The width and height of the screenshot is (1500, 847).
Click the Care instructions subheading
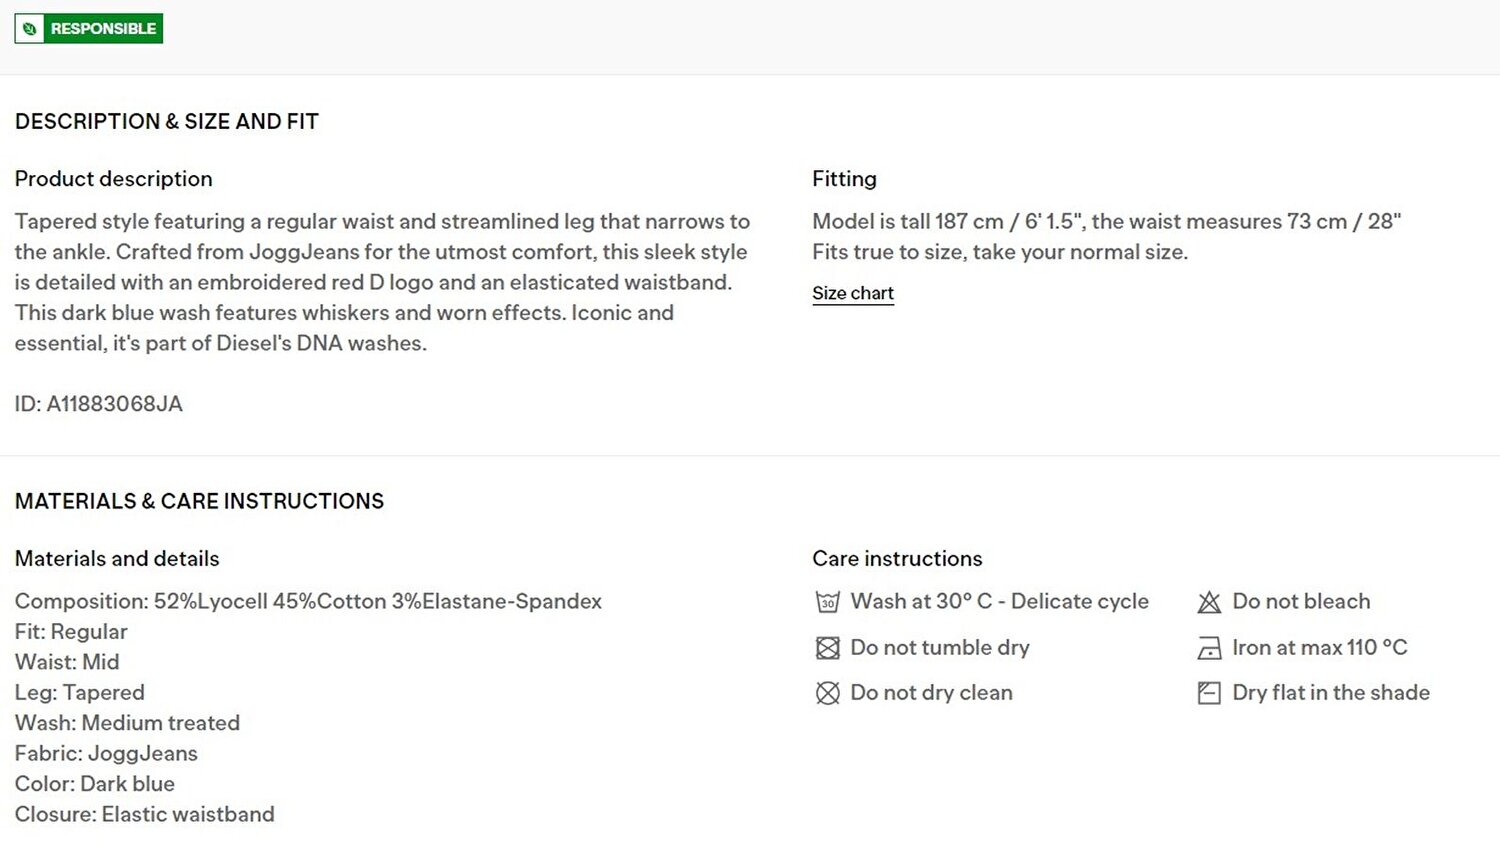[x=897, y=559]
